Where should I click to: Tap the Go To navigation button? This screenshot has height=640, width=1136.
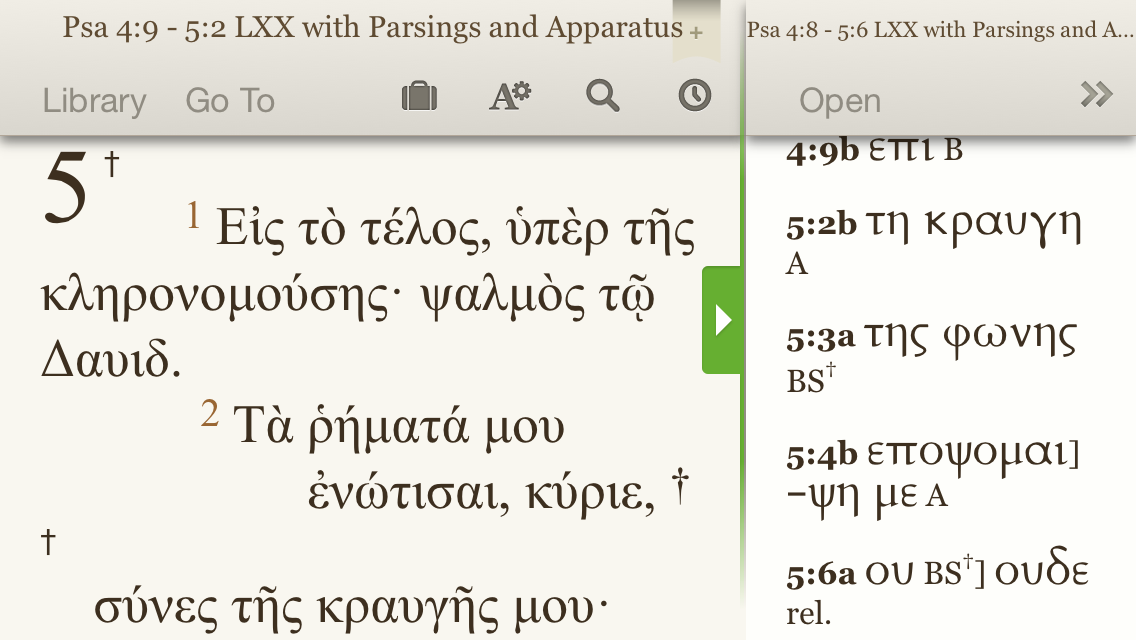coord(230,100)
